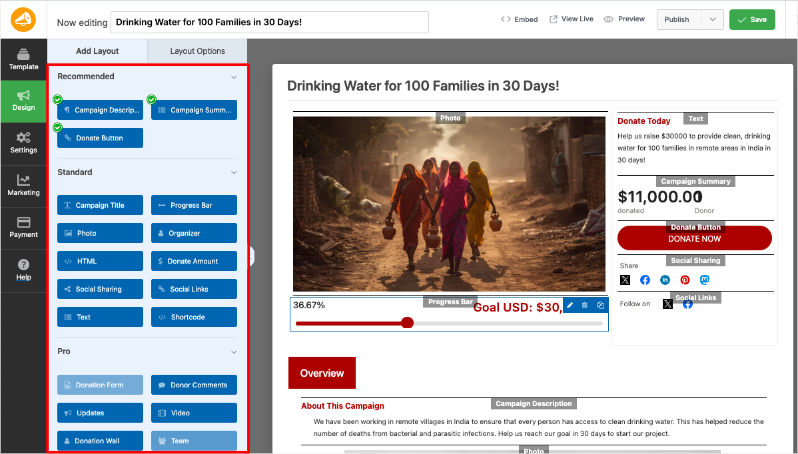Open the Publish dropdown arrow

[712, 19]
